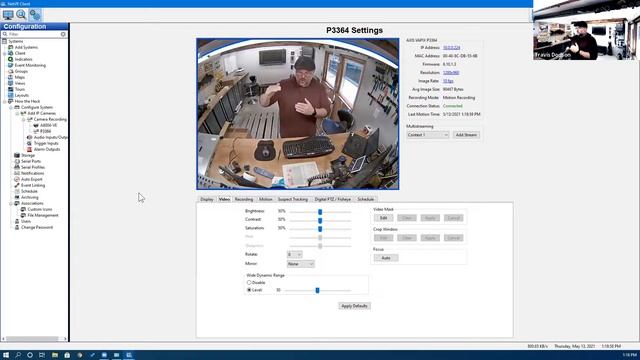The image size is (640, 360).
Task: Open Auto Export in the tree
Action: click(x=32, y=179)
